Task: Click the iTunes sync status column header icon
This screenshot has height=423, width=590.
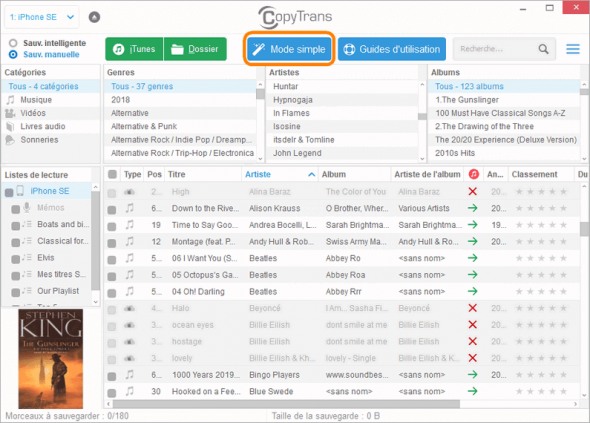Action: pyautogui.click(x=473, y=174)
